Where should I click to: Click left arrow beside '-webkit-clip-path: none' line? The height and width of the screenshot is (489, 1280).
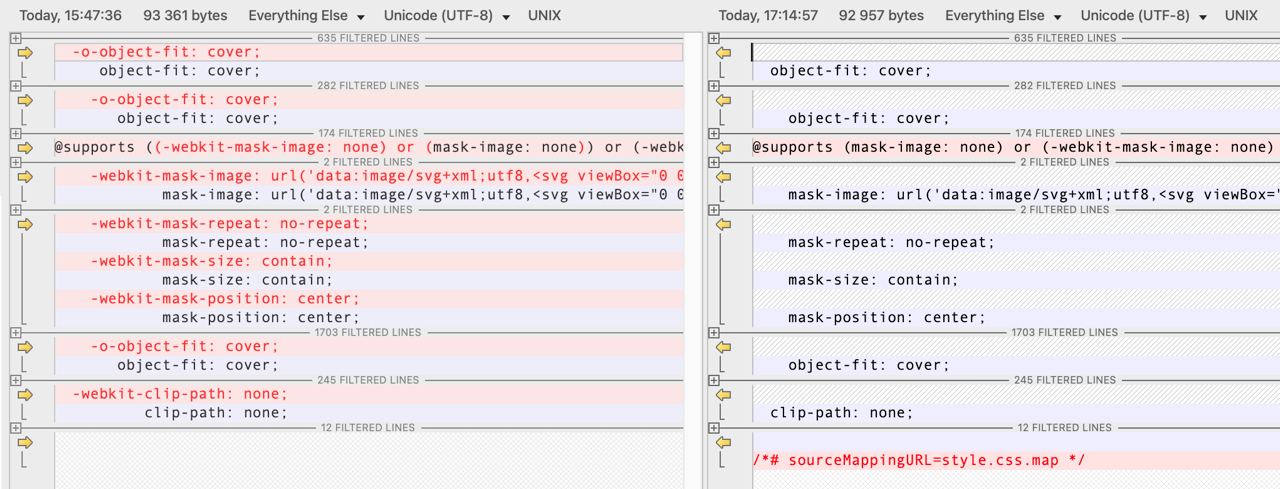[26, 394]
